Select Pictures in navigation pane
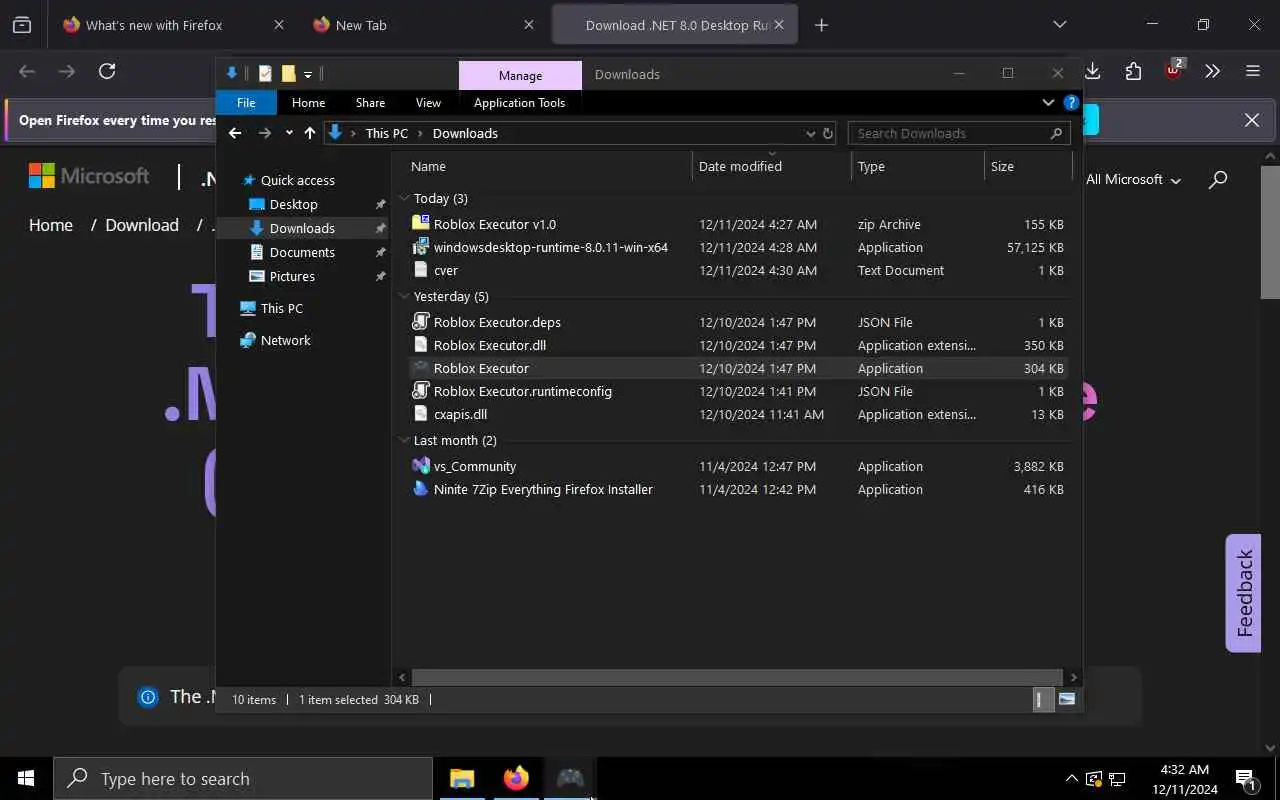This screenshot has width=1280, height=800. (x=292, y=276)
